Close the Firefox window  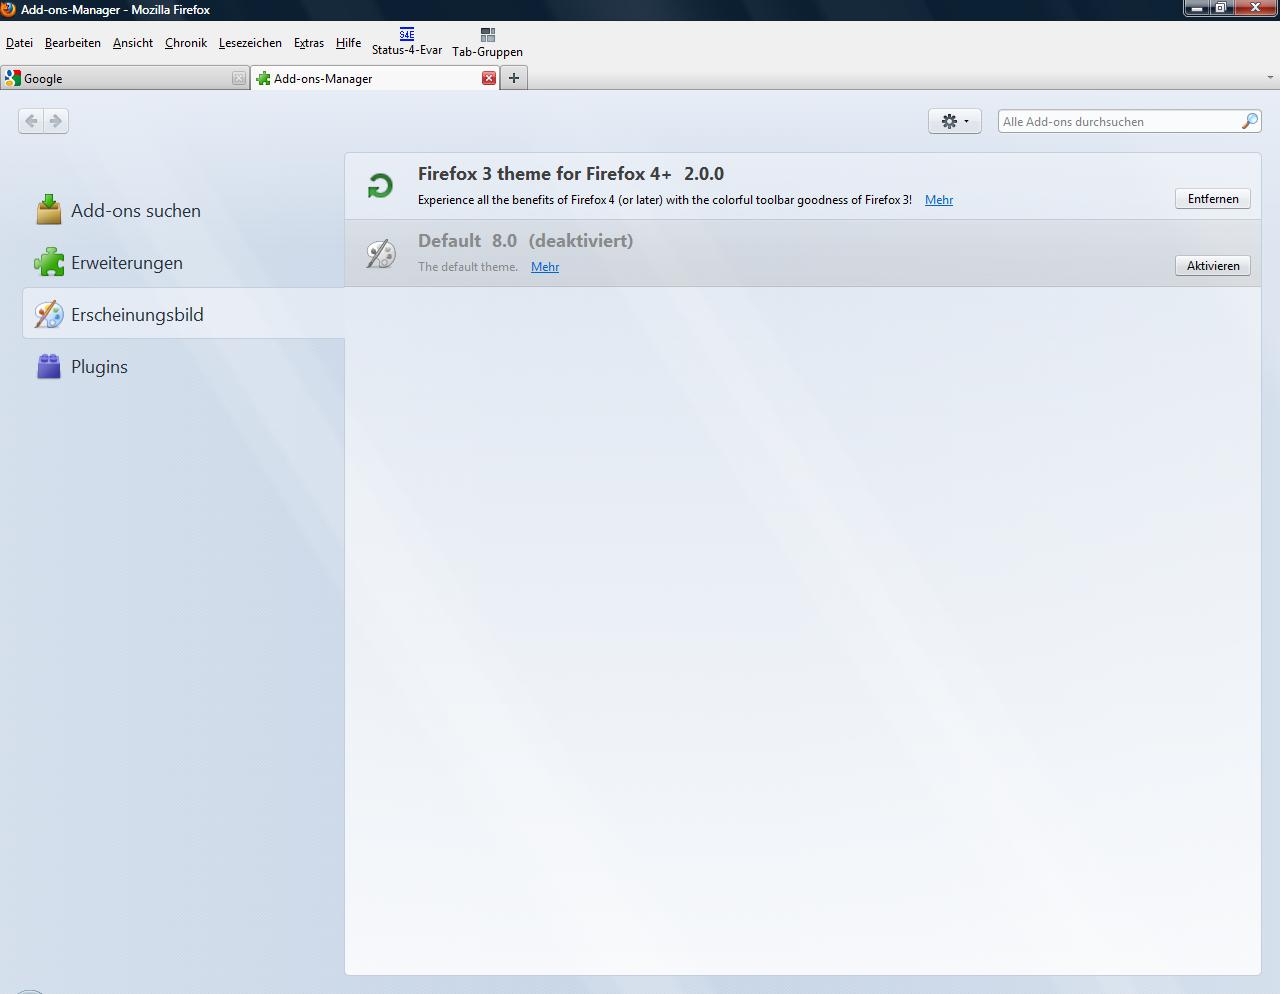click(x=1256, y=8)
